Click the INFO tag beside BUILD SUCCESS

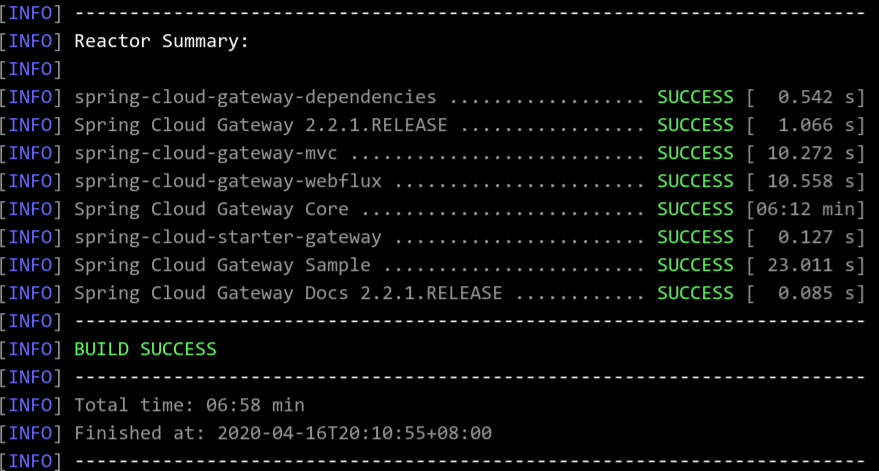(x=30, y=350)
